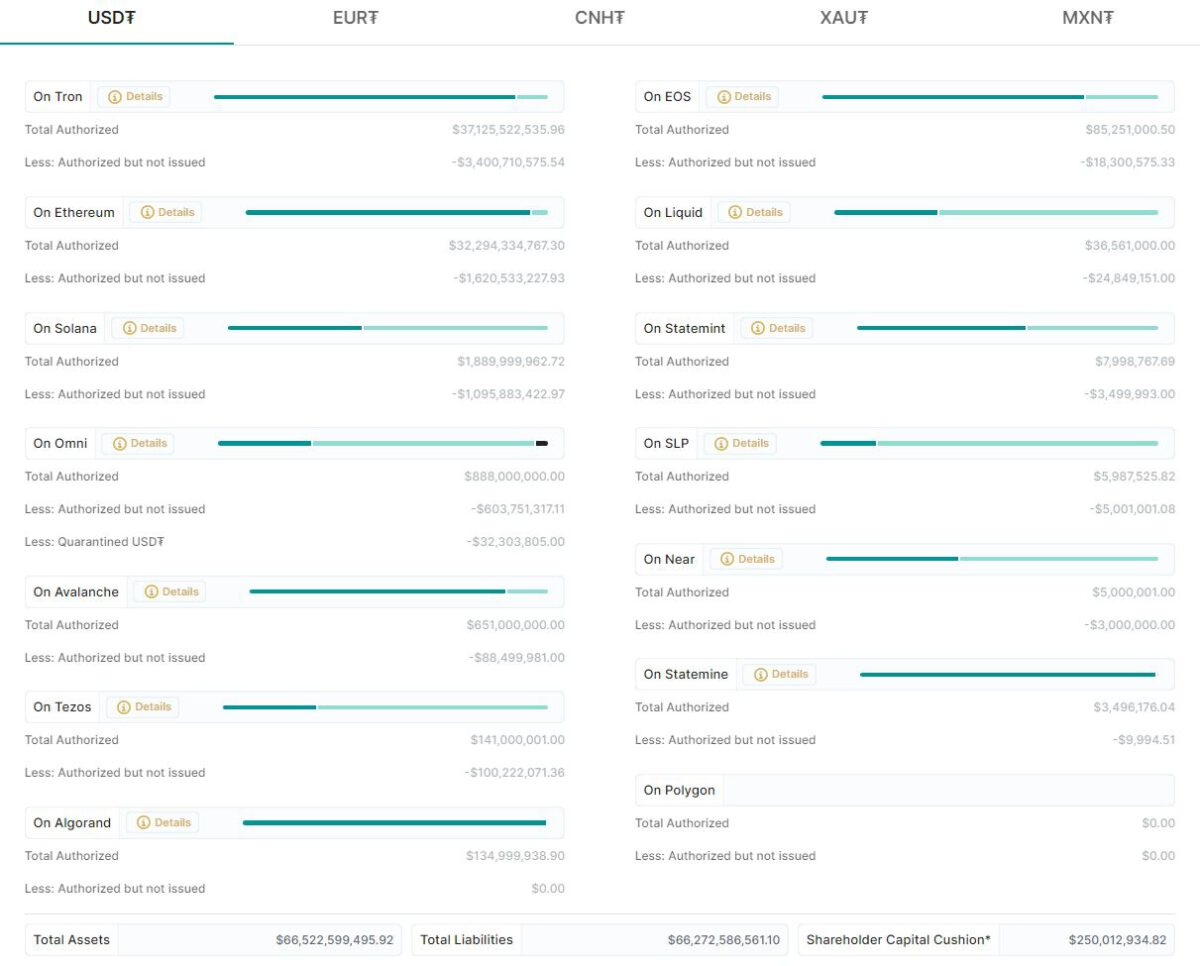
Task: Click the info icon beside On Liquid
Action: pos(735,213)
